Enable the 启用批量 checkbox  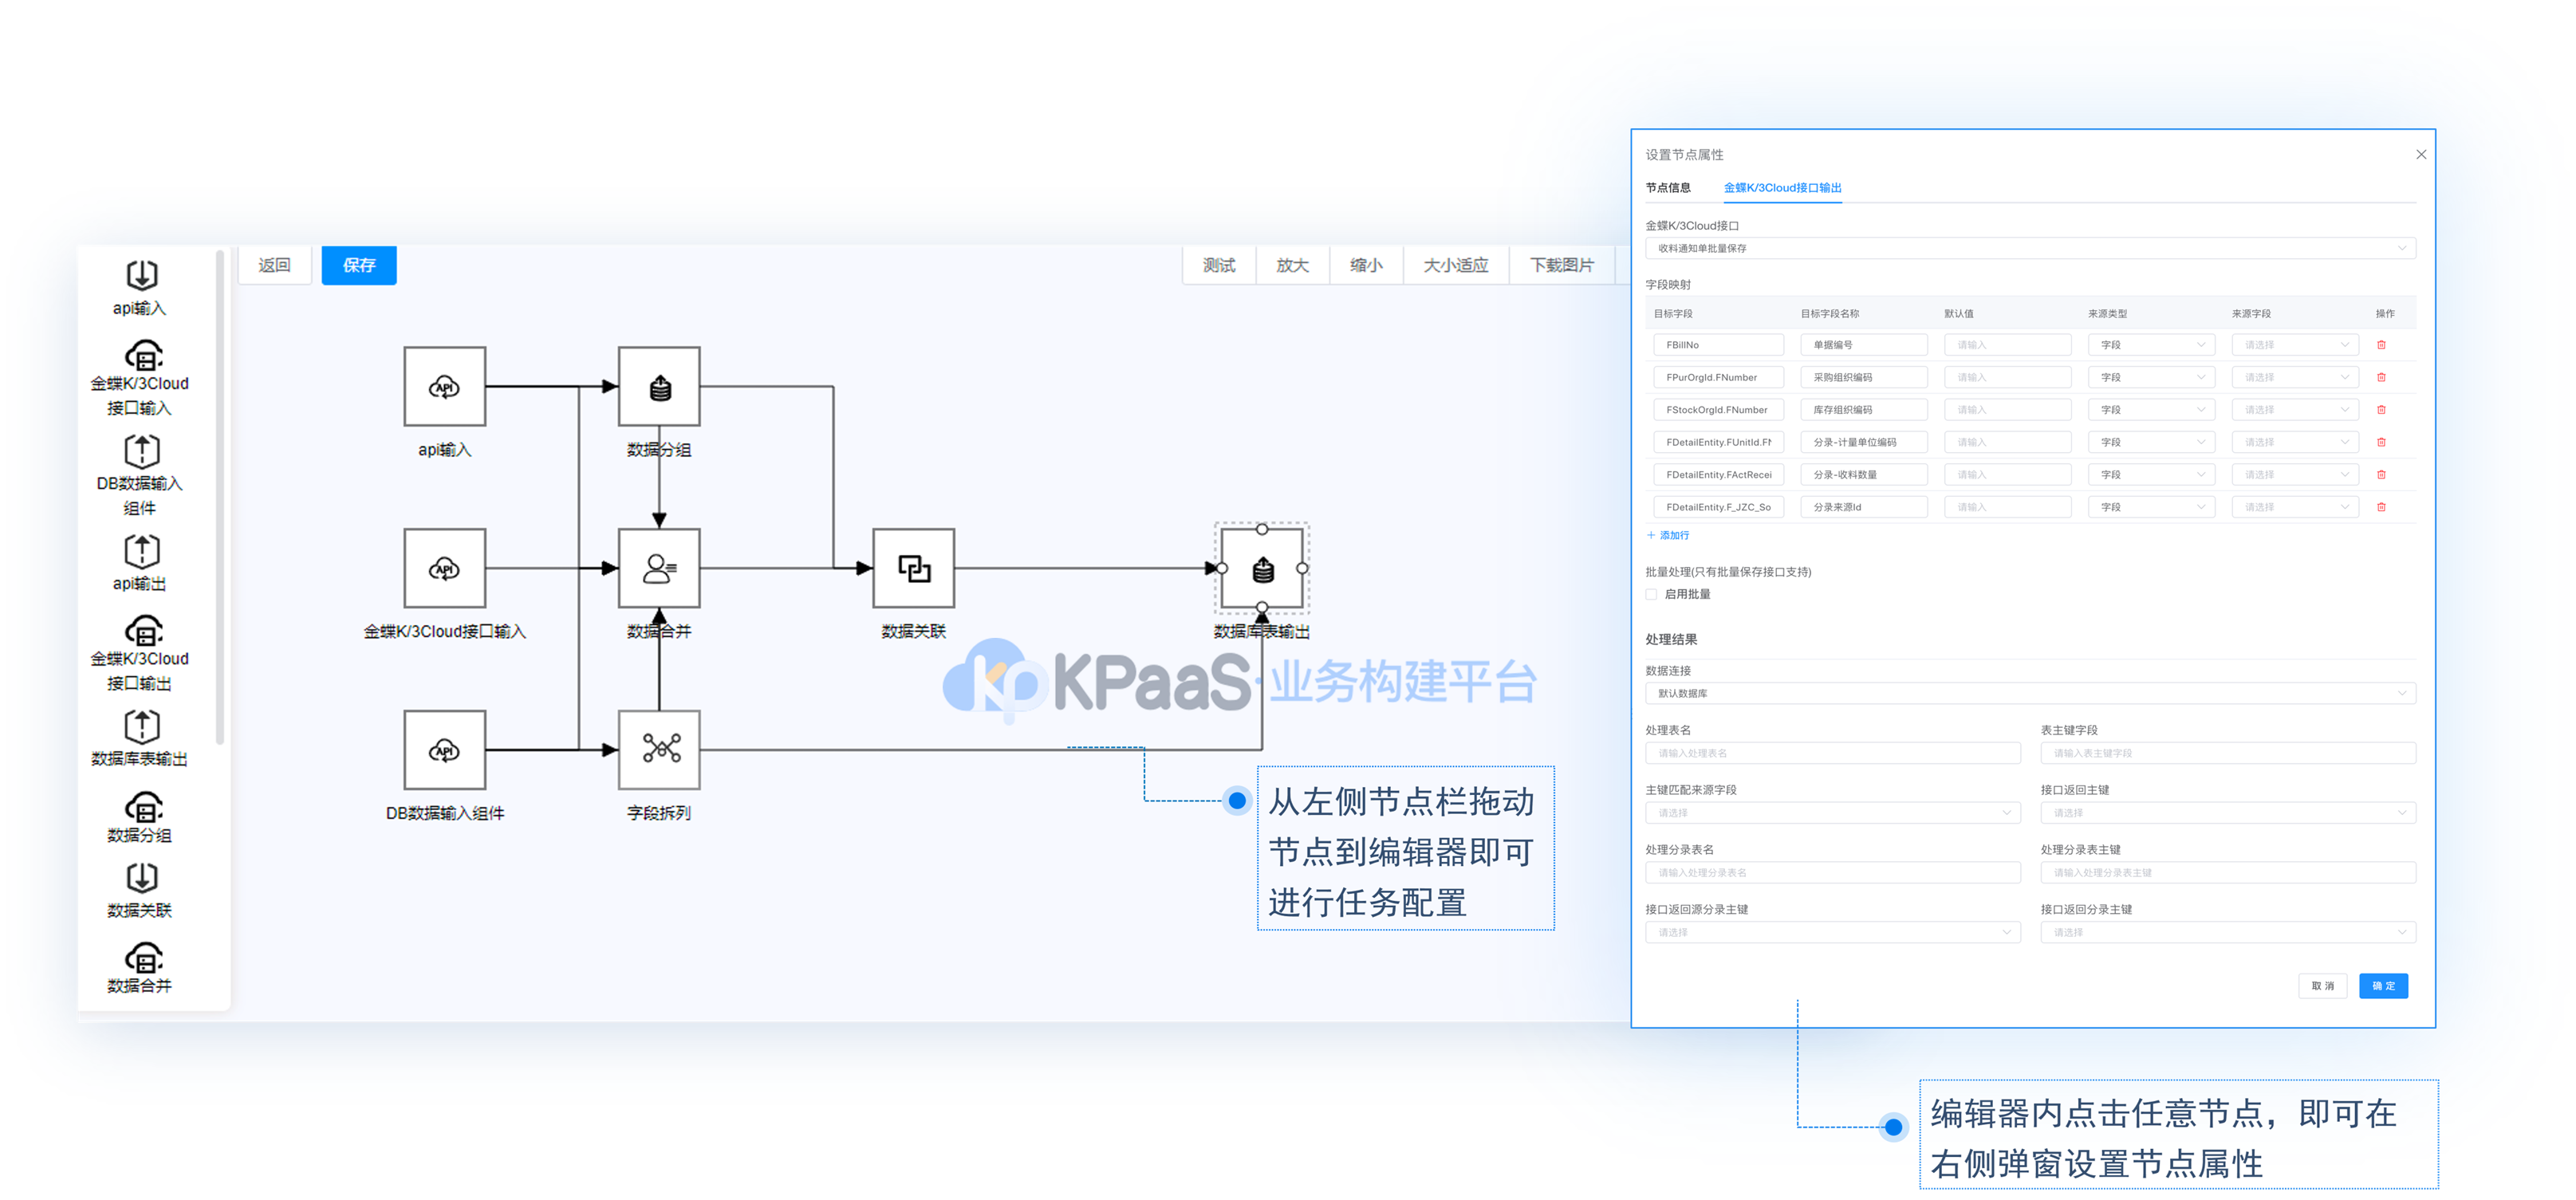(x=1651, y=594)
